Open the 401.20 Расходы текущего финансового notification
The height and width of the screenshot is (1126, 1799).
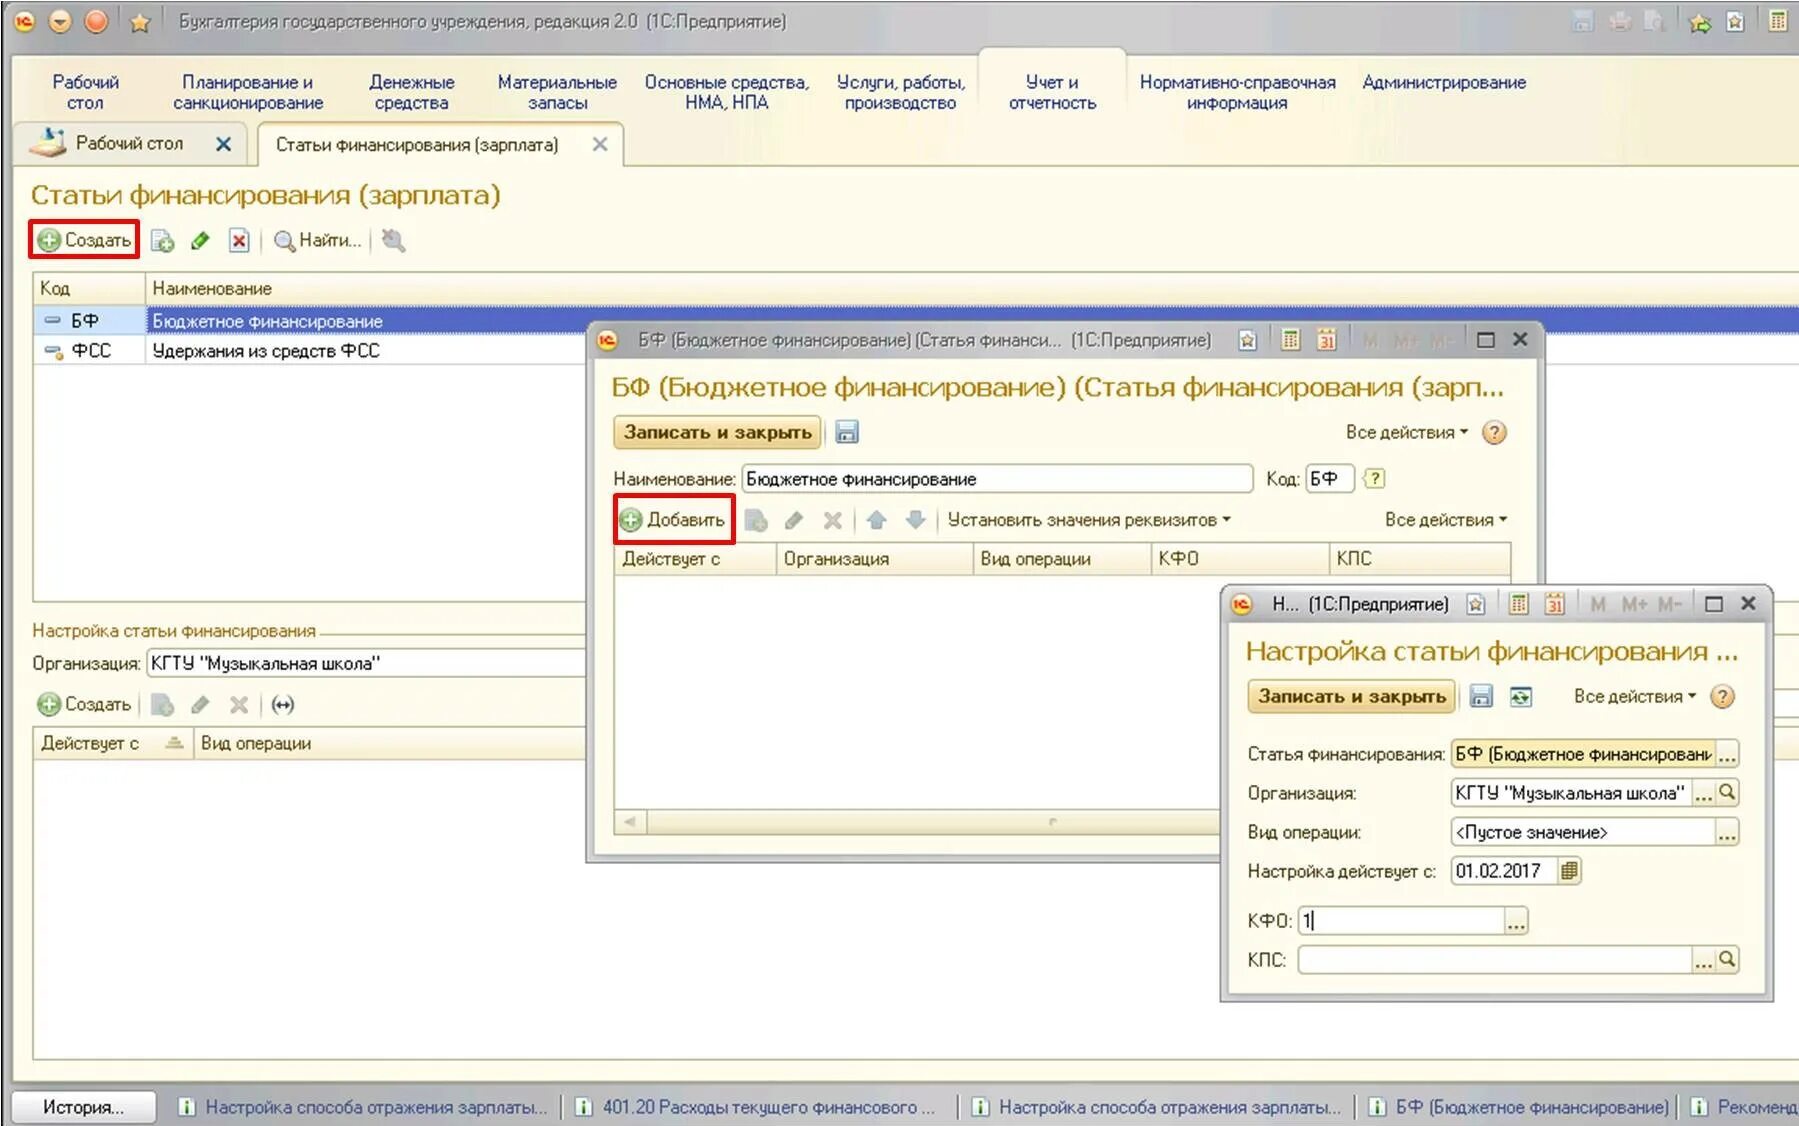click(x=758, y=1107)
